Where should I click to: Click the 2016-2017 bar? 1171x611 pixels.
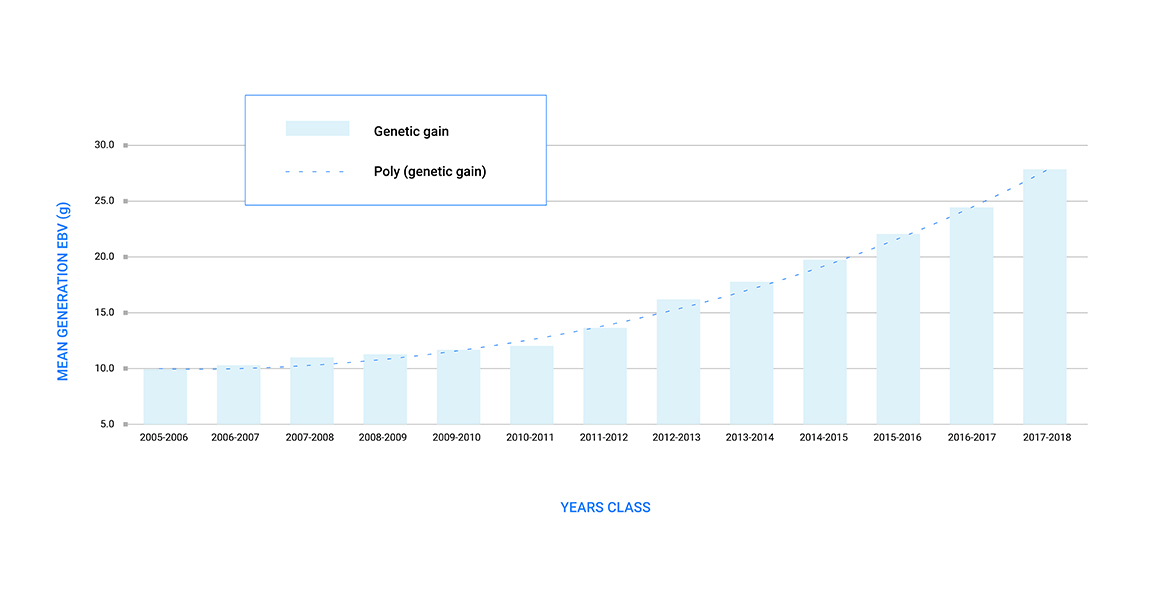click(x=971, y=317)
